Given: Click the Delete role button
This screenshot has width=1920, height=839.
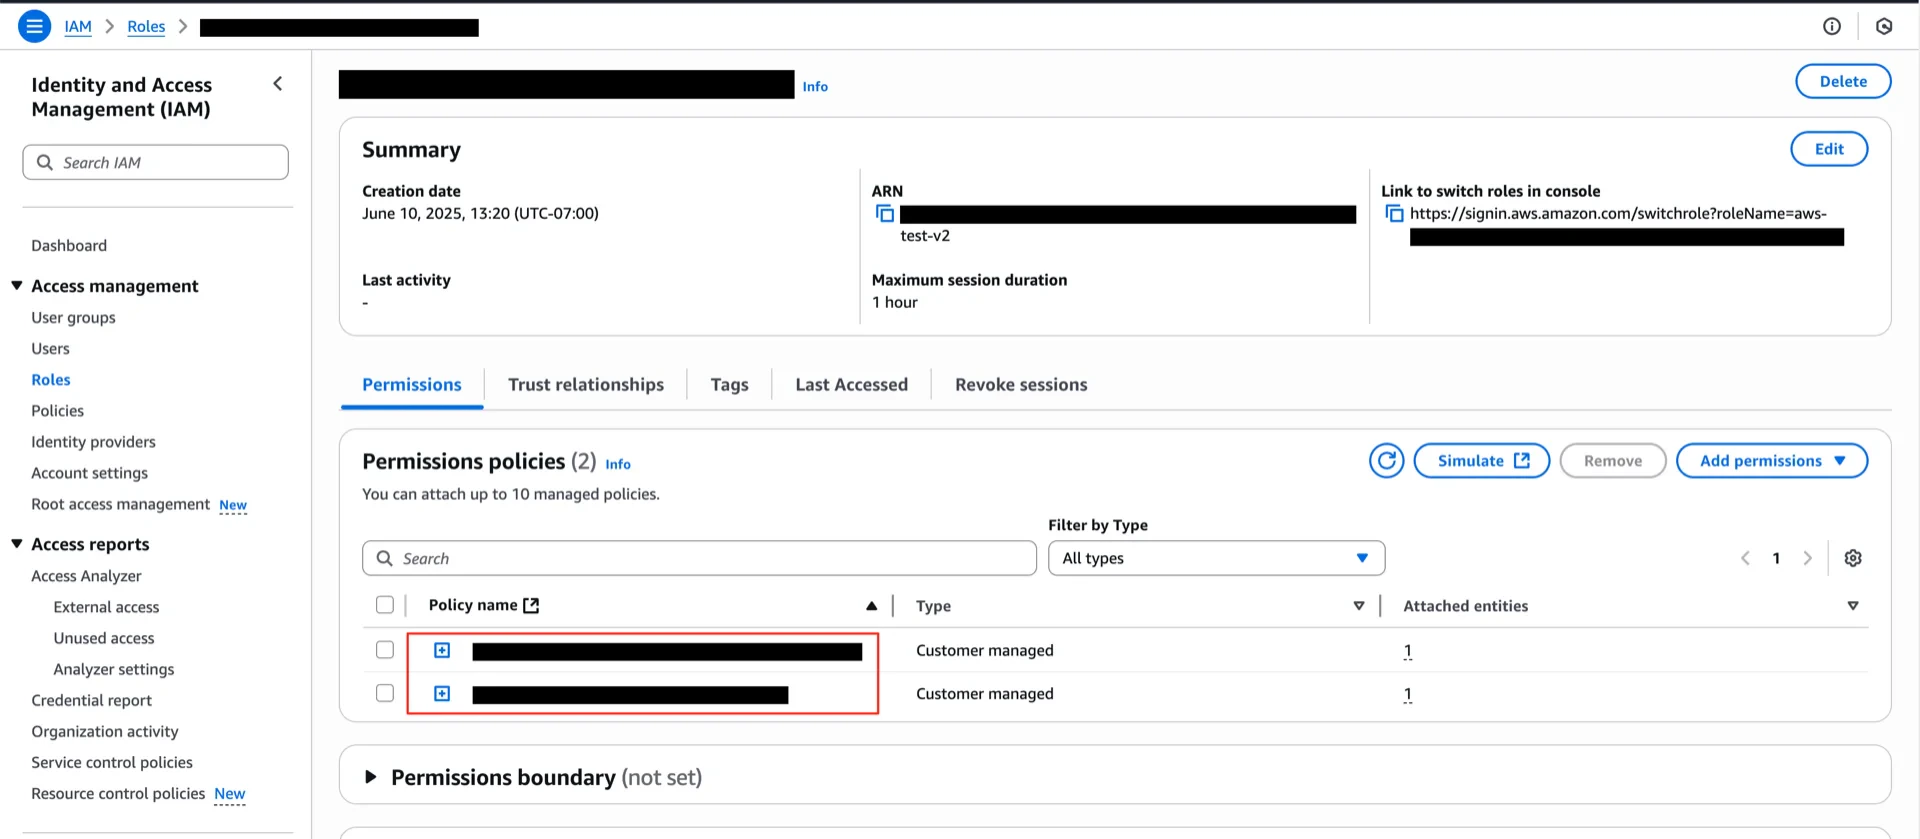Looking at the screenshot, I should [1843, 82].
